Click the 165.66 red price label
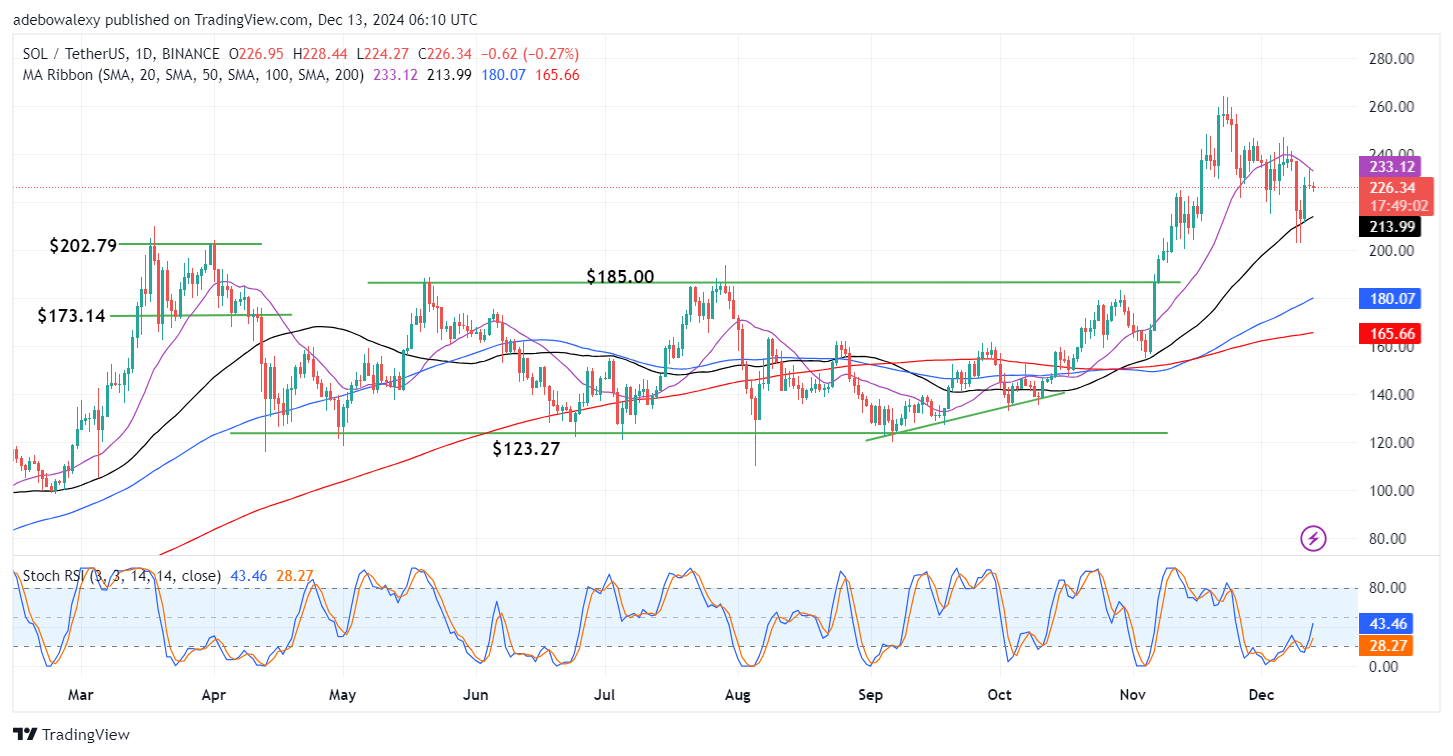This screenshot has height=756, width=1453. coord(1392,333)
